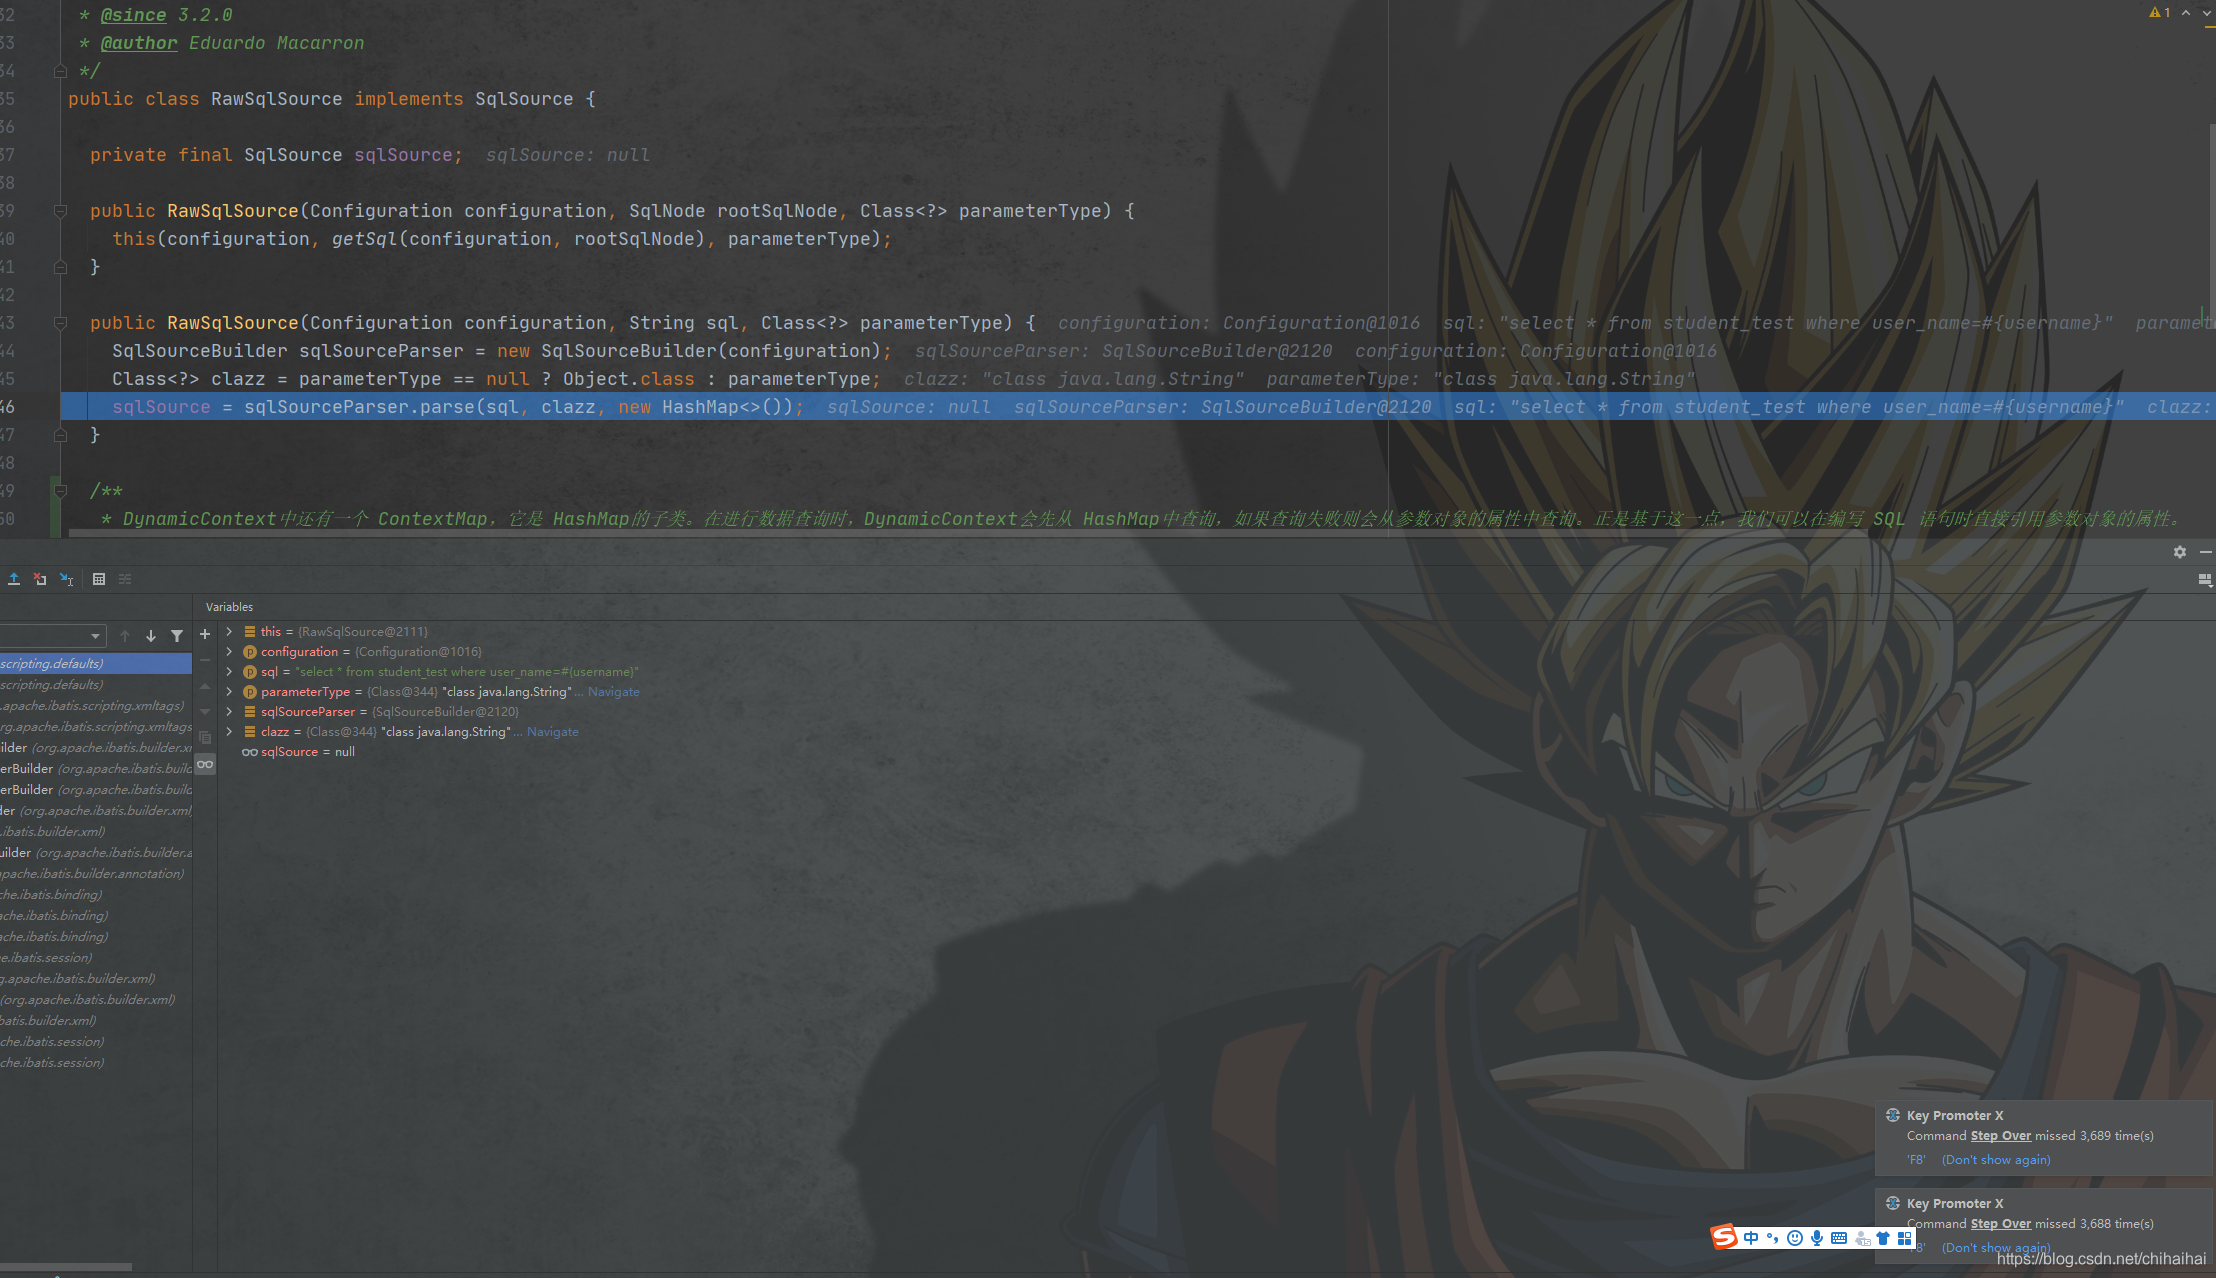Open the Evaluate Expression calculator icon
This screenshot has height=1278, width=2216.
99,579
